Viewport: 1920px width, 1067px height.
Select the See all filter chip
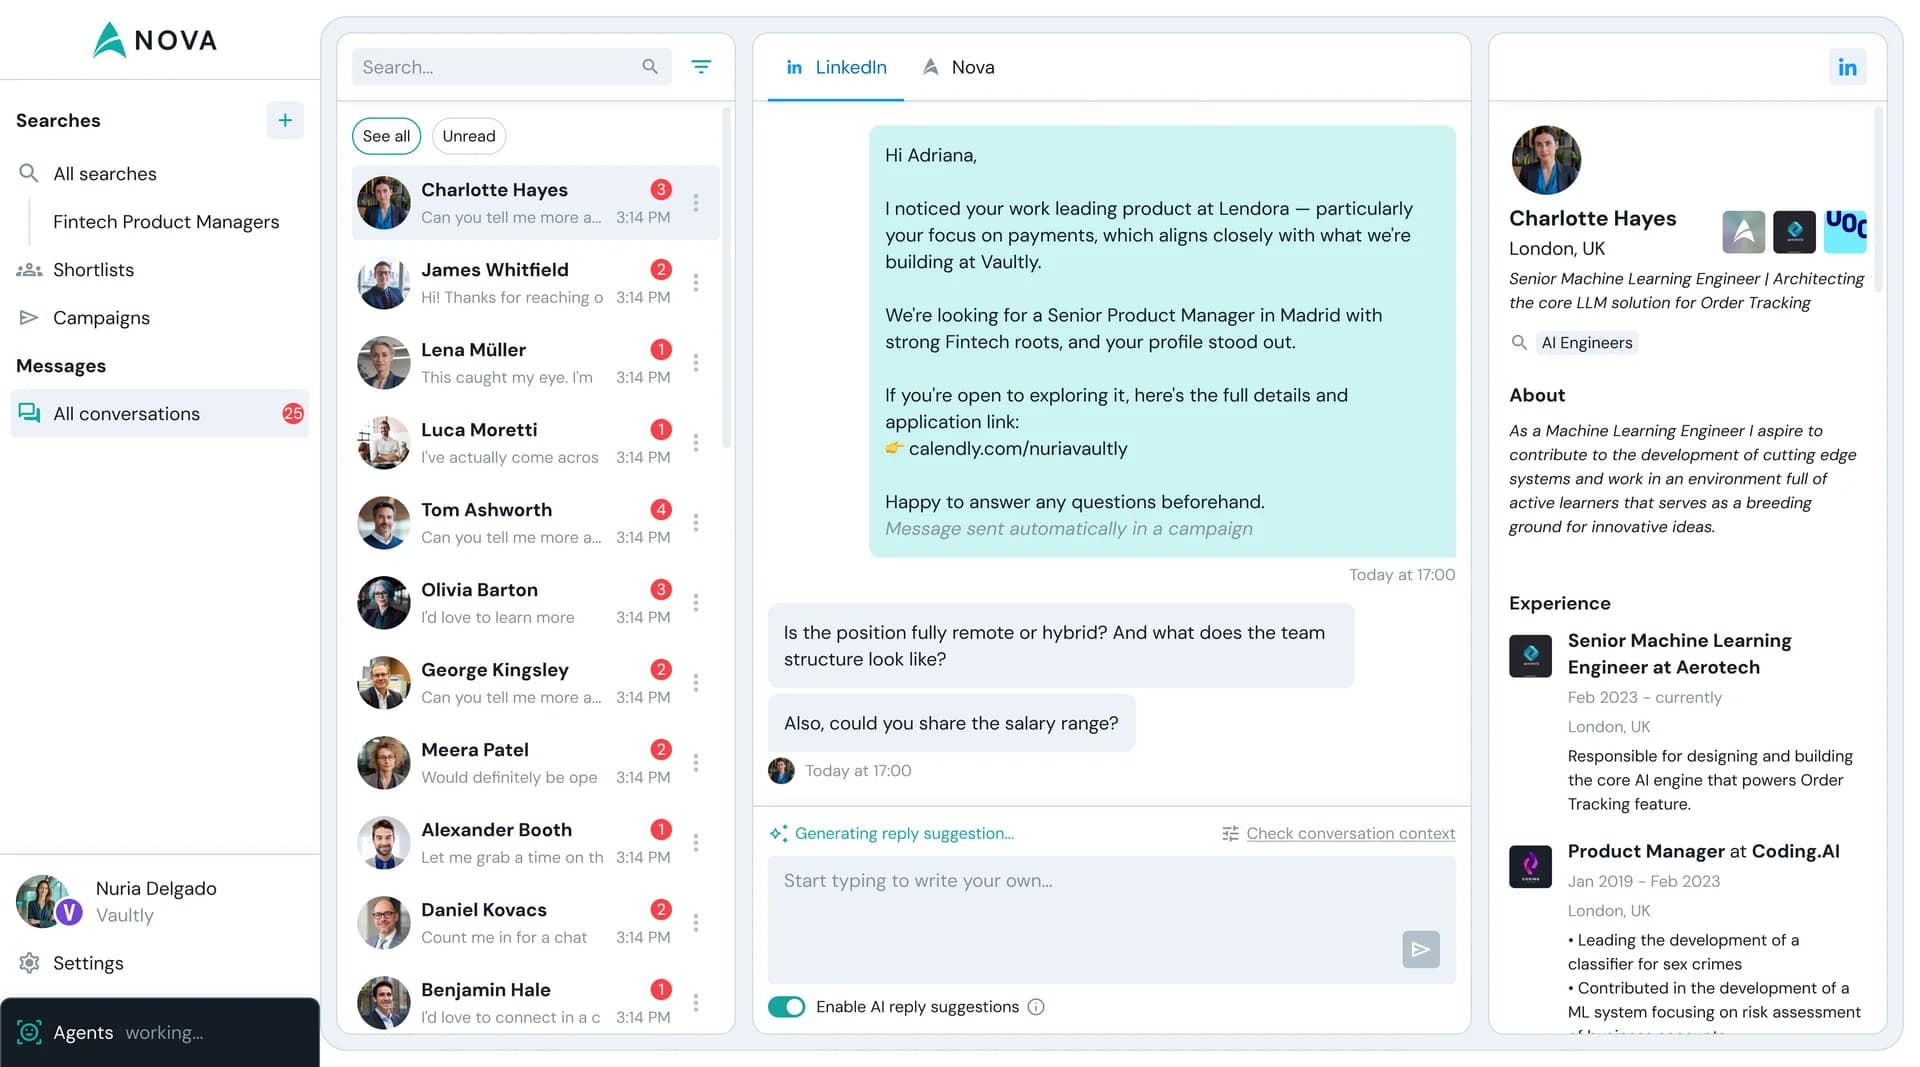pos(386,136)
